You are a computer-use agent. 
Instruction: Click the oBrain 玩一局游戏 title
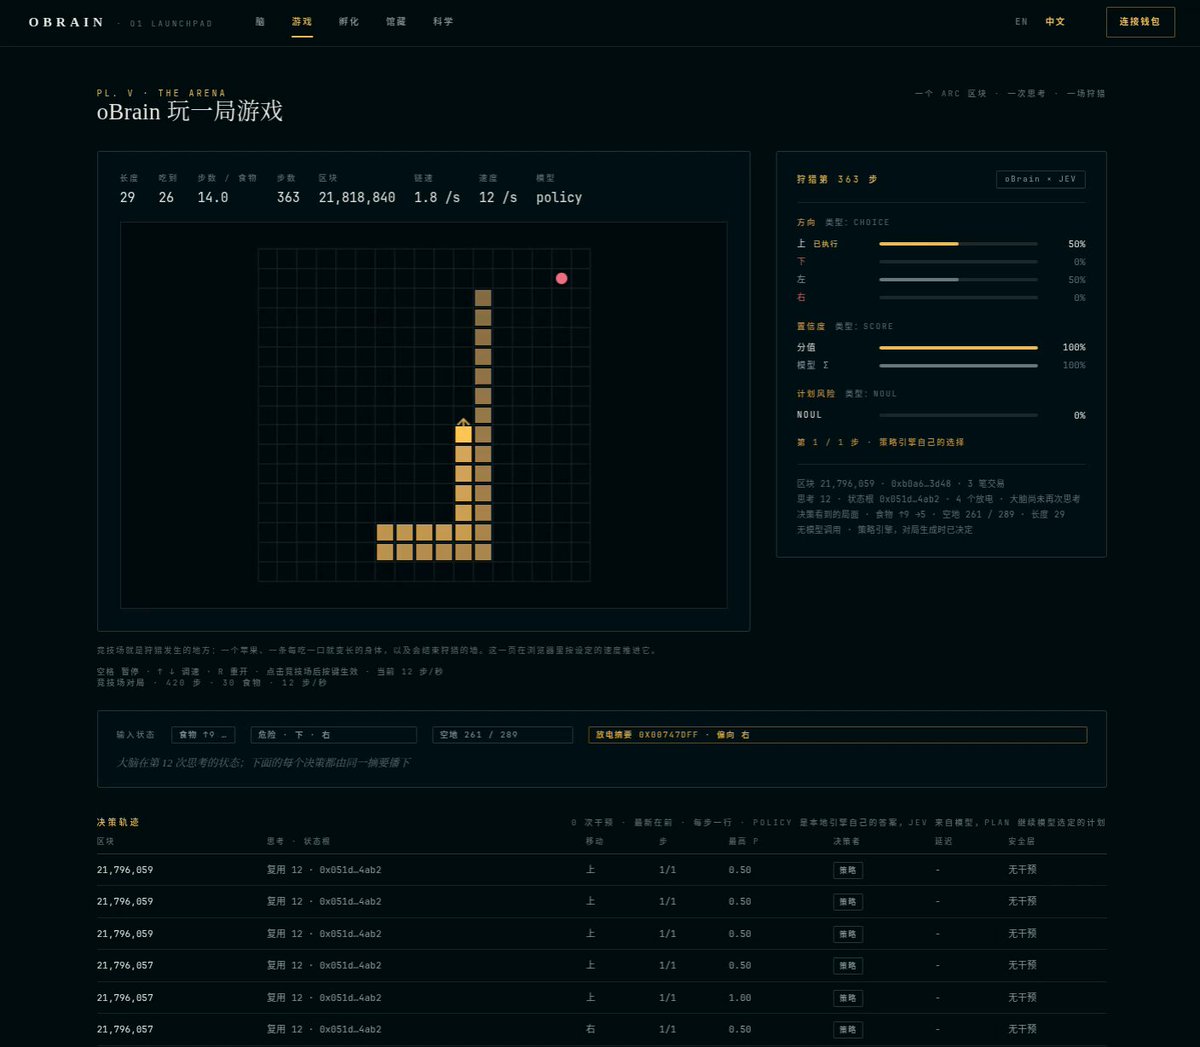(x=190, y=112)
